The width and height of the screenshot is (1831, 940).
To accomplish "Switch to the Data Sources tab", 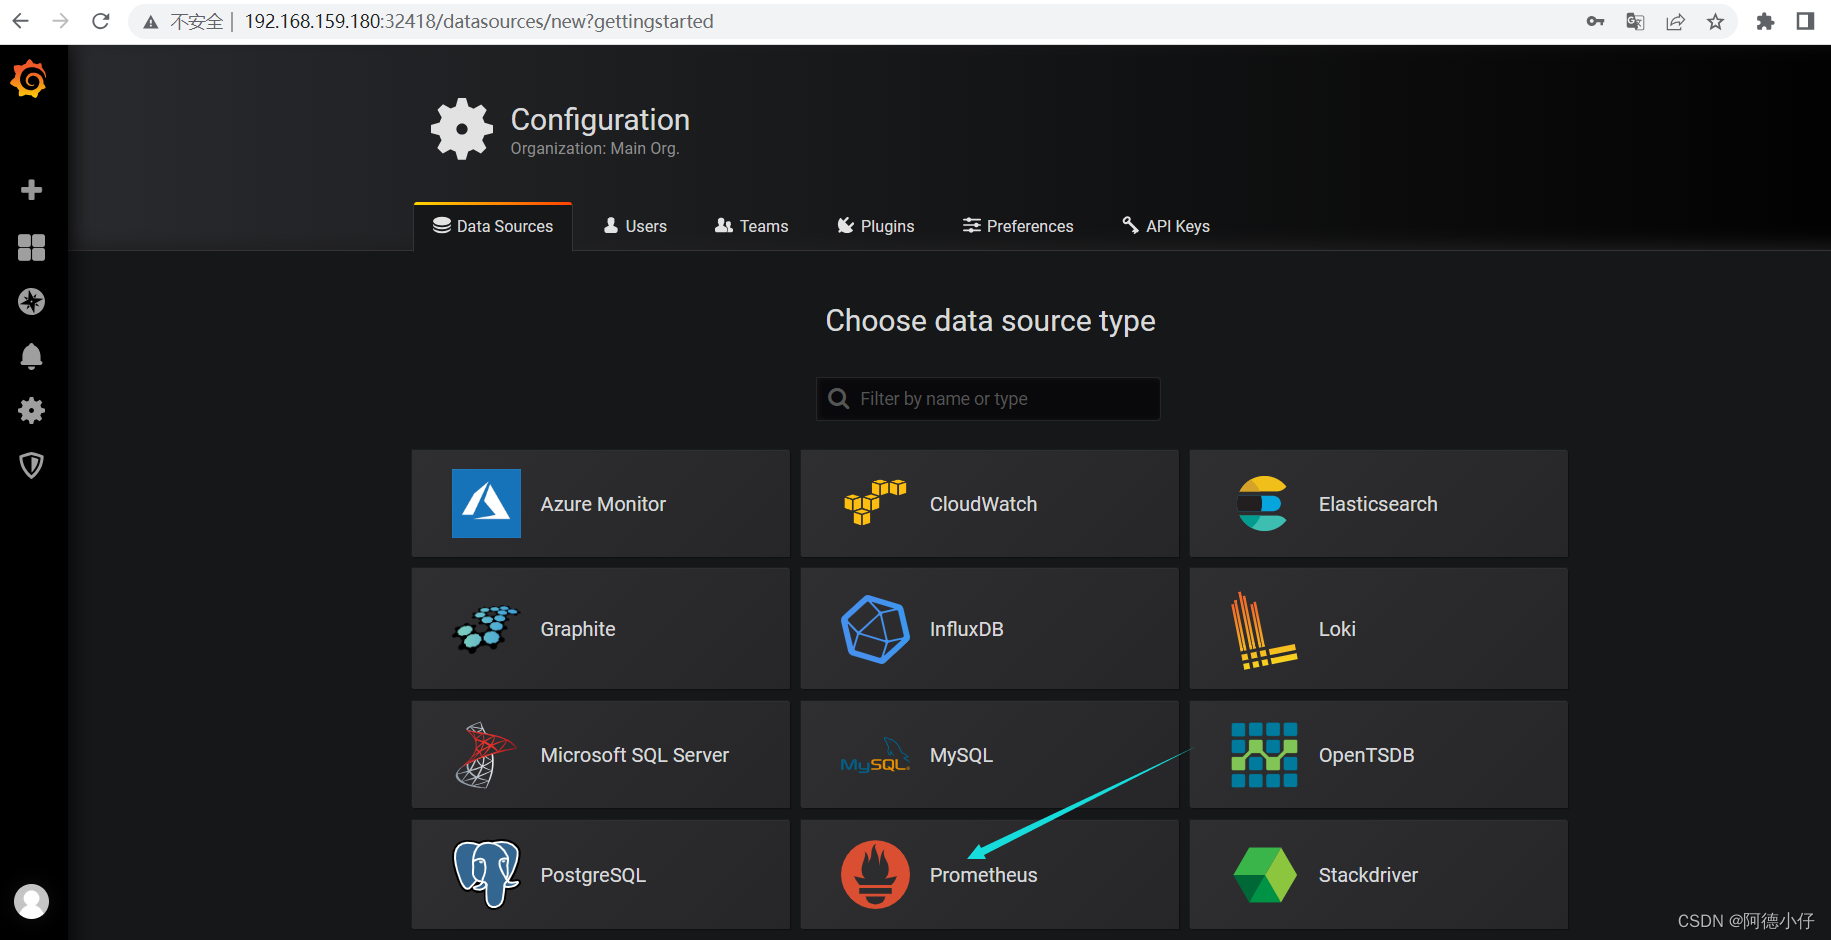I will pos(493,226).
